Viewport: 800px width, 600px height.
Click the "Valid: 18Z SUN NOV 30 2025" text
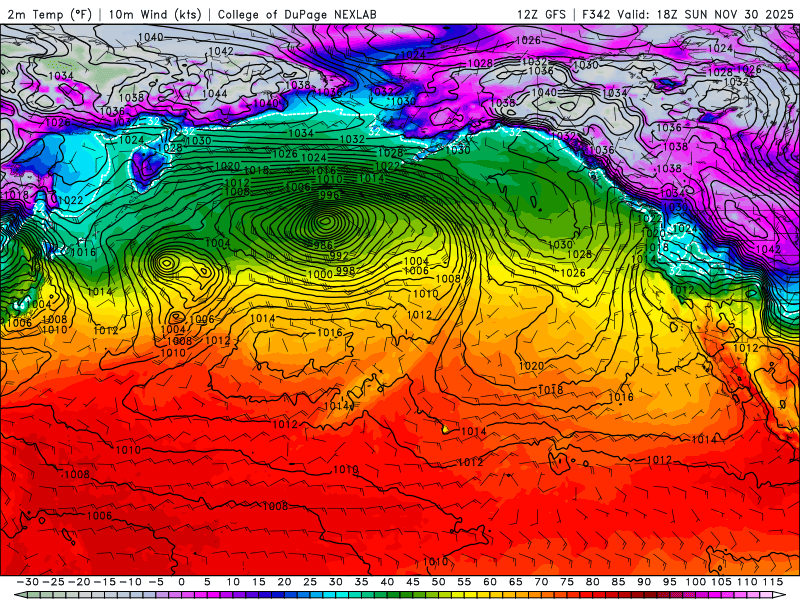(706, 14)
